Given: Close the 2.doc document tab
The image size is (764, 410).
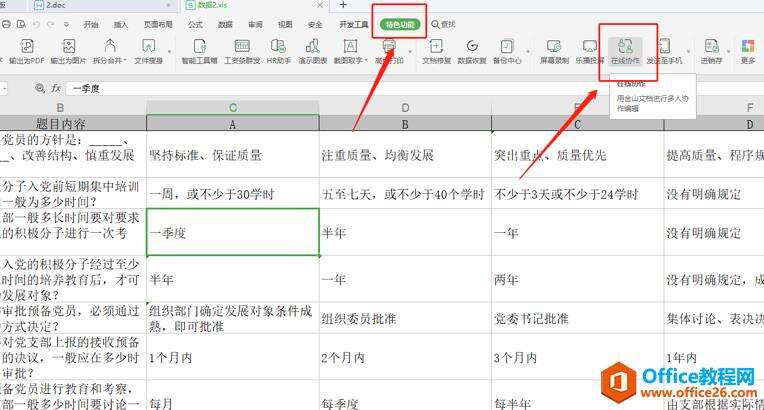Looking at the screenshot, I should (169, 5).
